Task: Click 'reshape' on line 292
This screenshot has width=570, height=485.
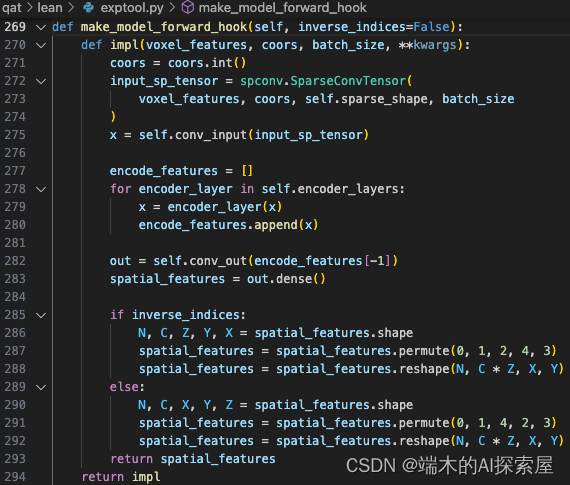Action: tap(424, 441)
